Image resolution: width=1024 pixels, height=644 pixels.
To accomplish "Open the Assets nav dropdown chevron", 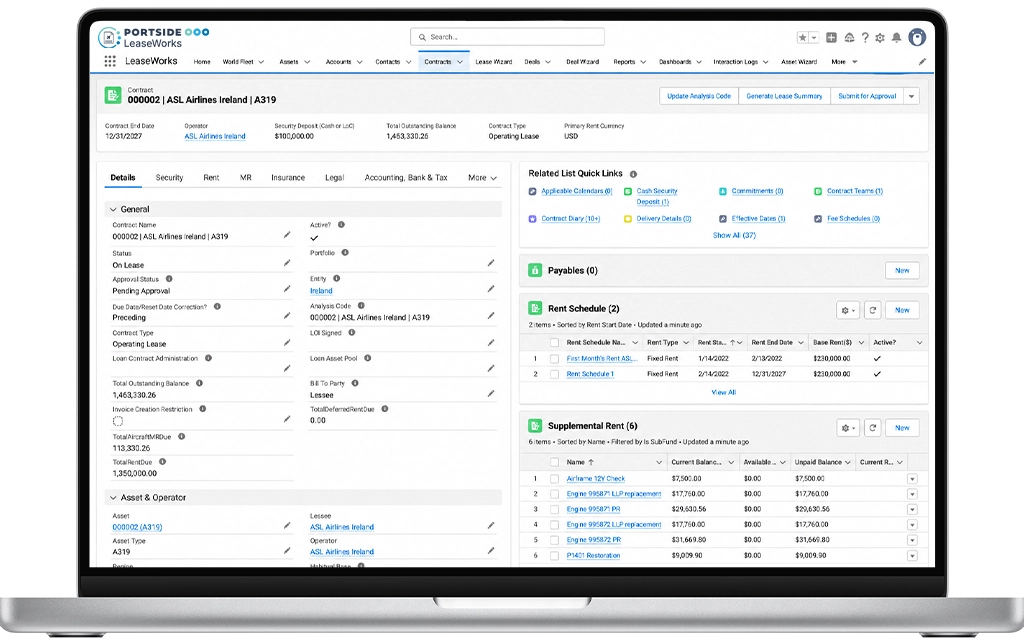I will click(x=307, y=62).
